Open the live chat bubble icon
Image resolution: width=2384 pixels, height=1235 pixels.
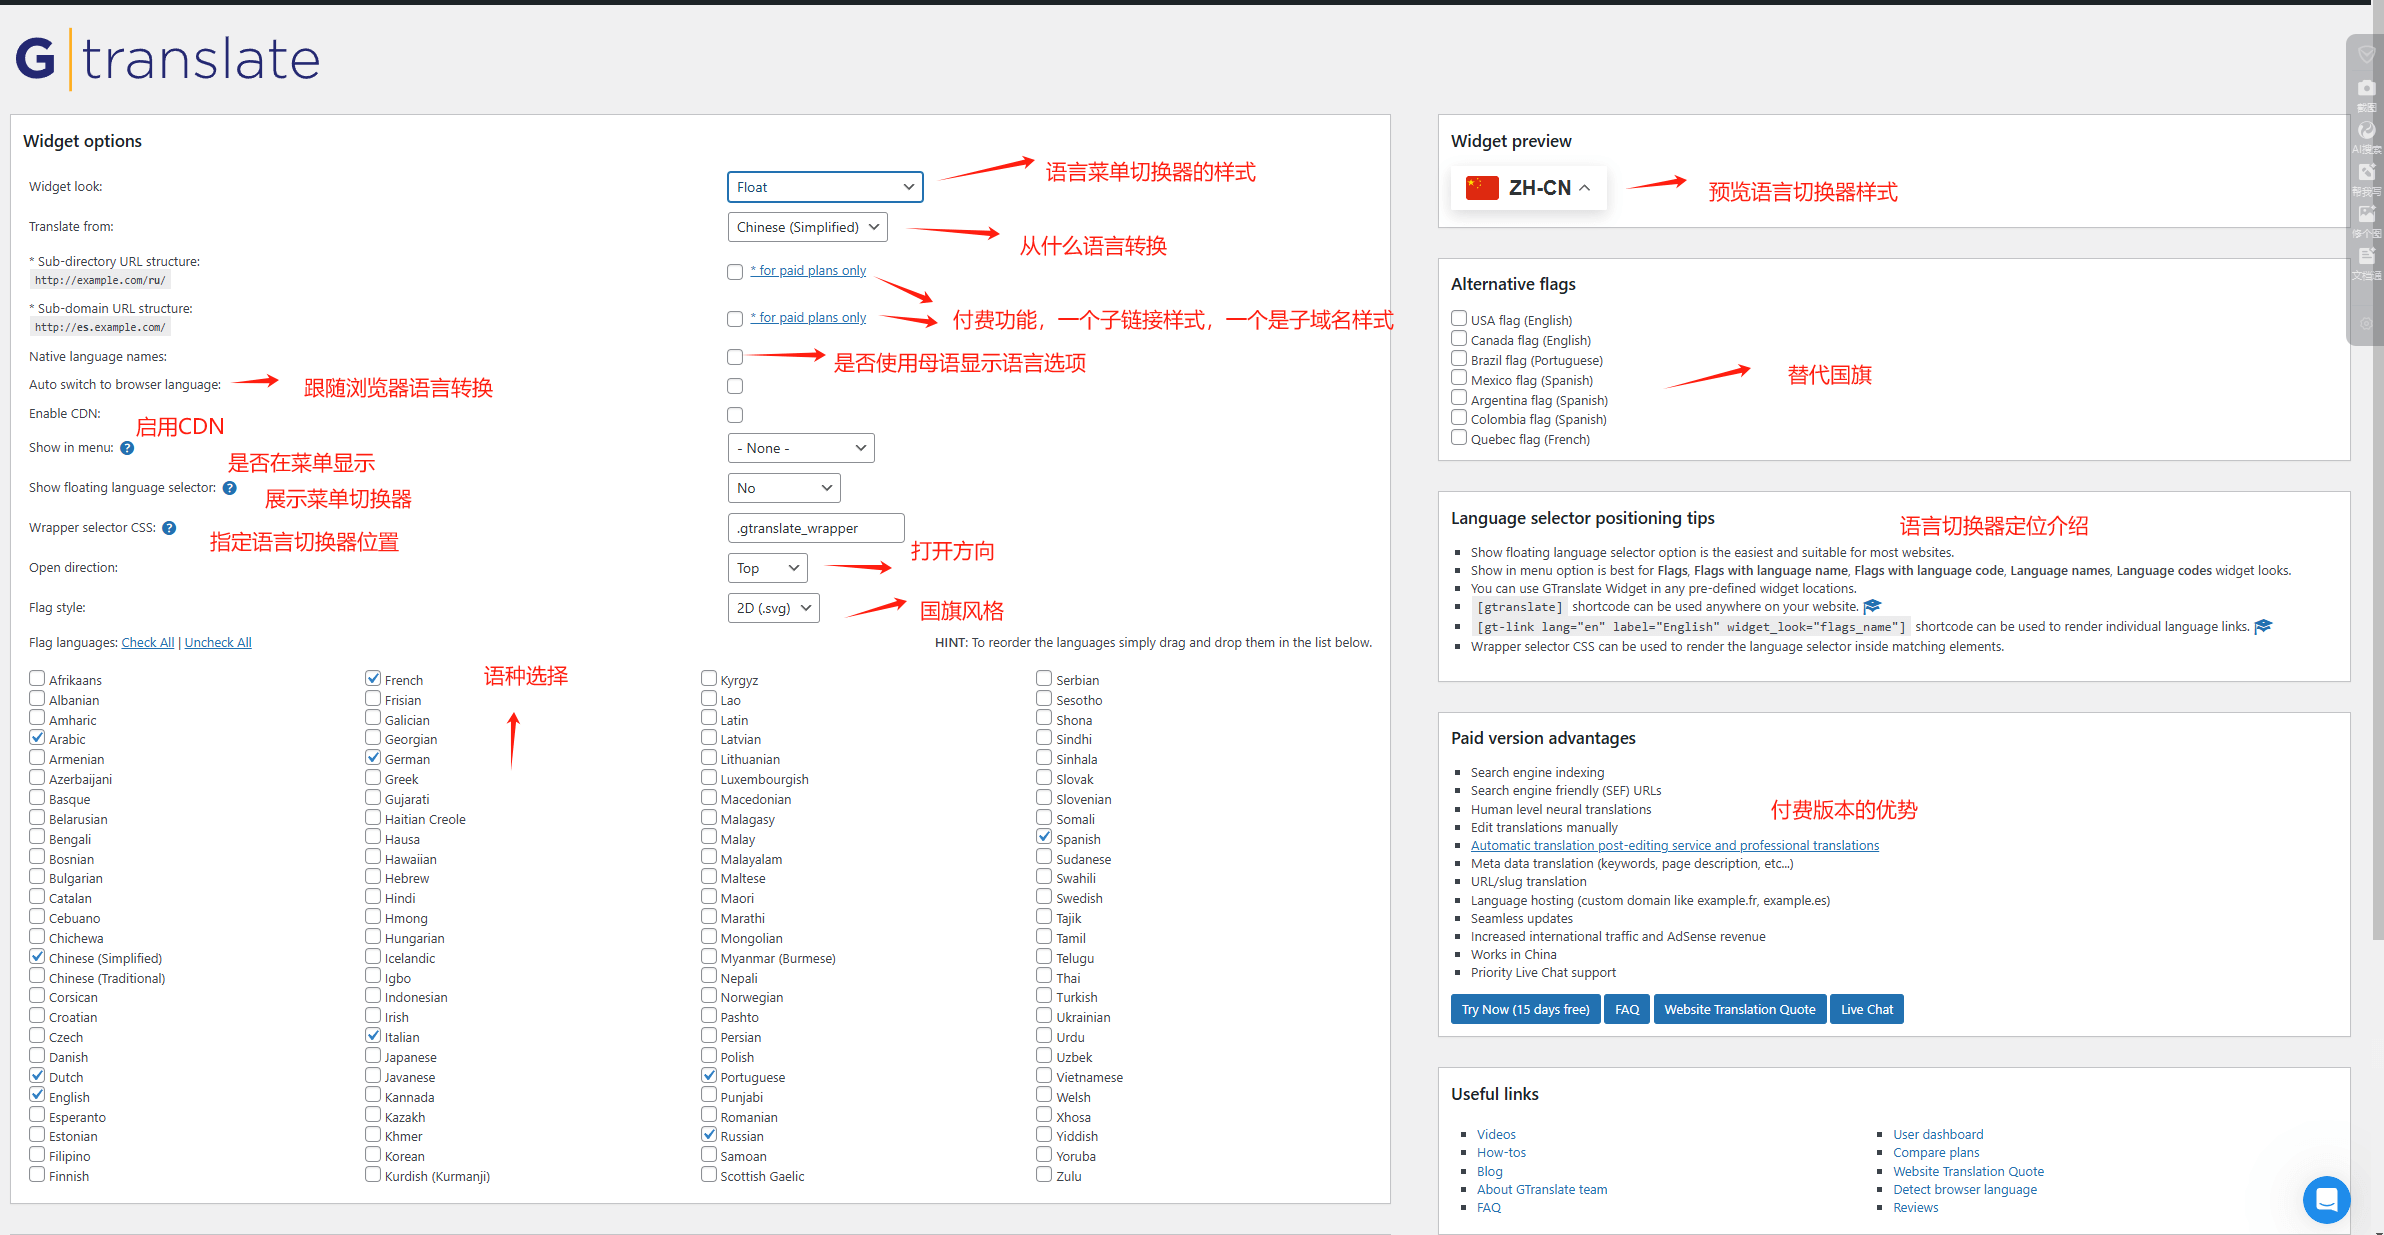click(2326, 1198)
